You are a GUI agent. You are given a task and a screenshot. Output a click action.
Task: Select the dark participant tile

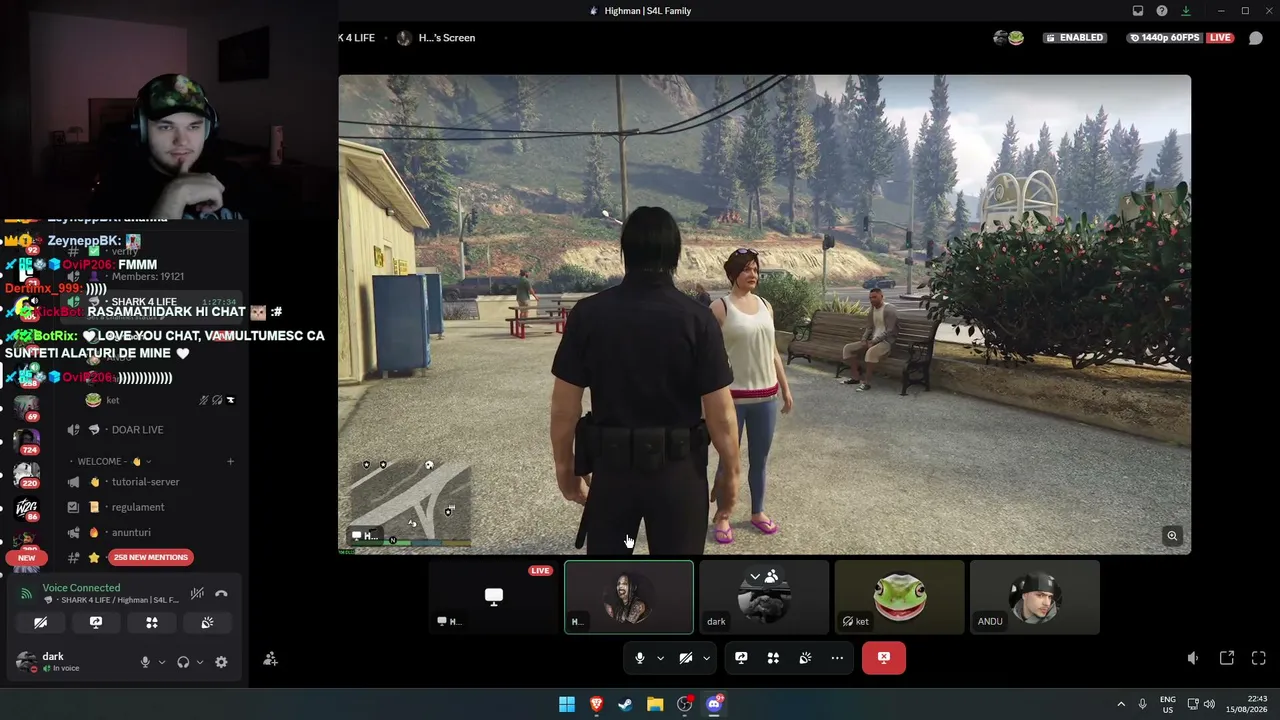[764, 597]
